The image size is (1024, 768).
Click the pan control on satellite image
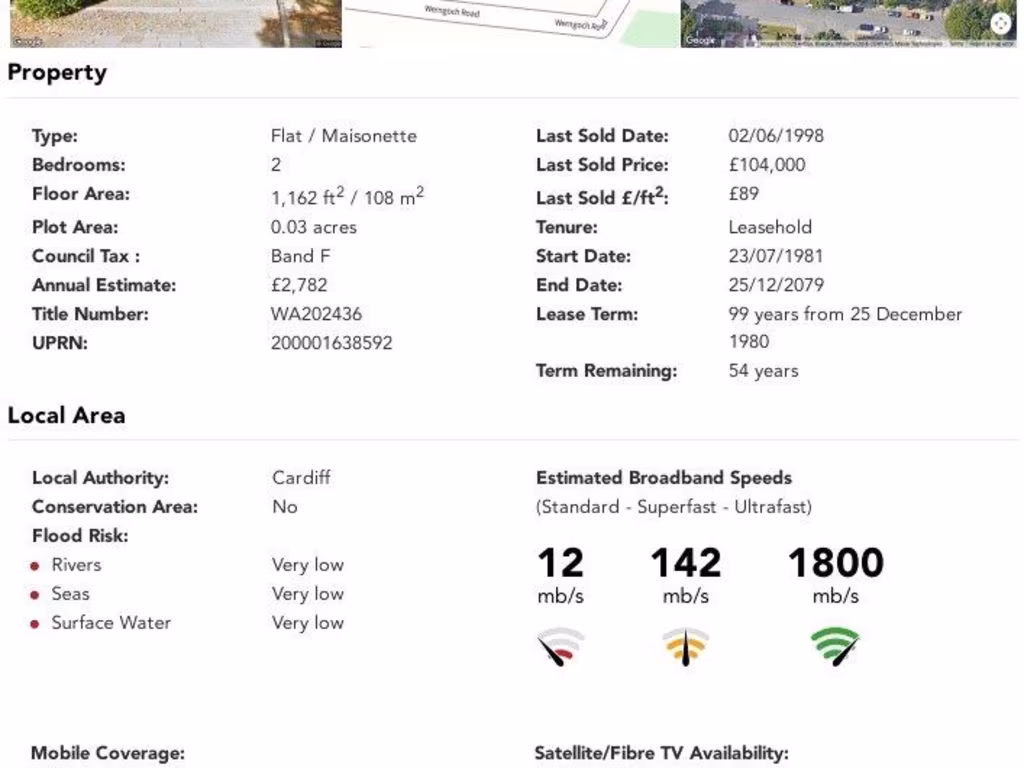pos(1001,24)
